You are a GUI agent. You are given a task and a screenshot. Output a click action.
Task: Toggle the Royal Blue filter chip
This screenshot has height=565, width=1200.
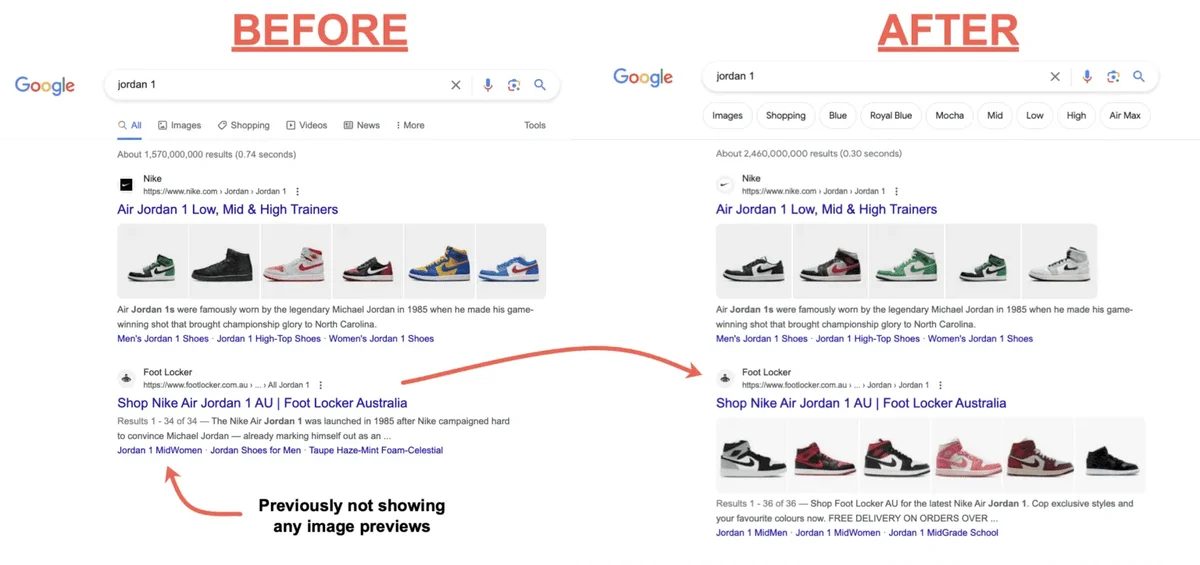[890, 116]
